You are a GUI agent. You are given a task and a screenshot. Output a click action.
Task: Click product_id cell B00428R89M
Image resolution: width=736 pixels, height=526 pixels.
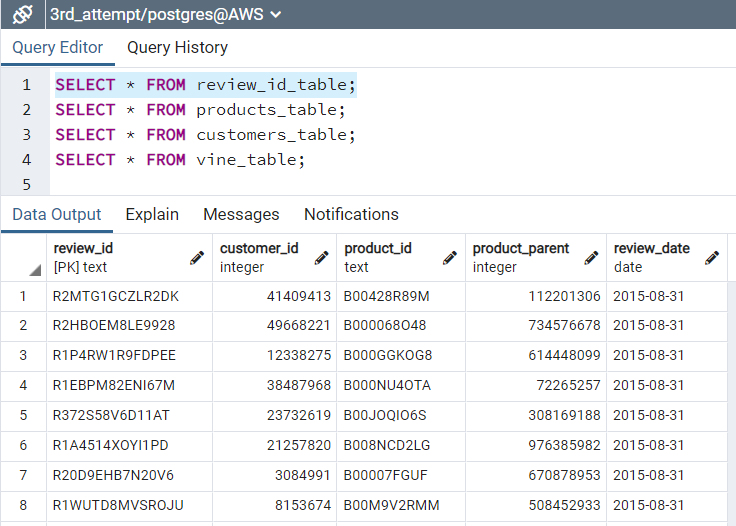(401, 297)
